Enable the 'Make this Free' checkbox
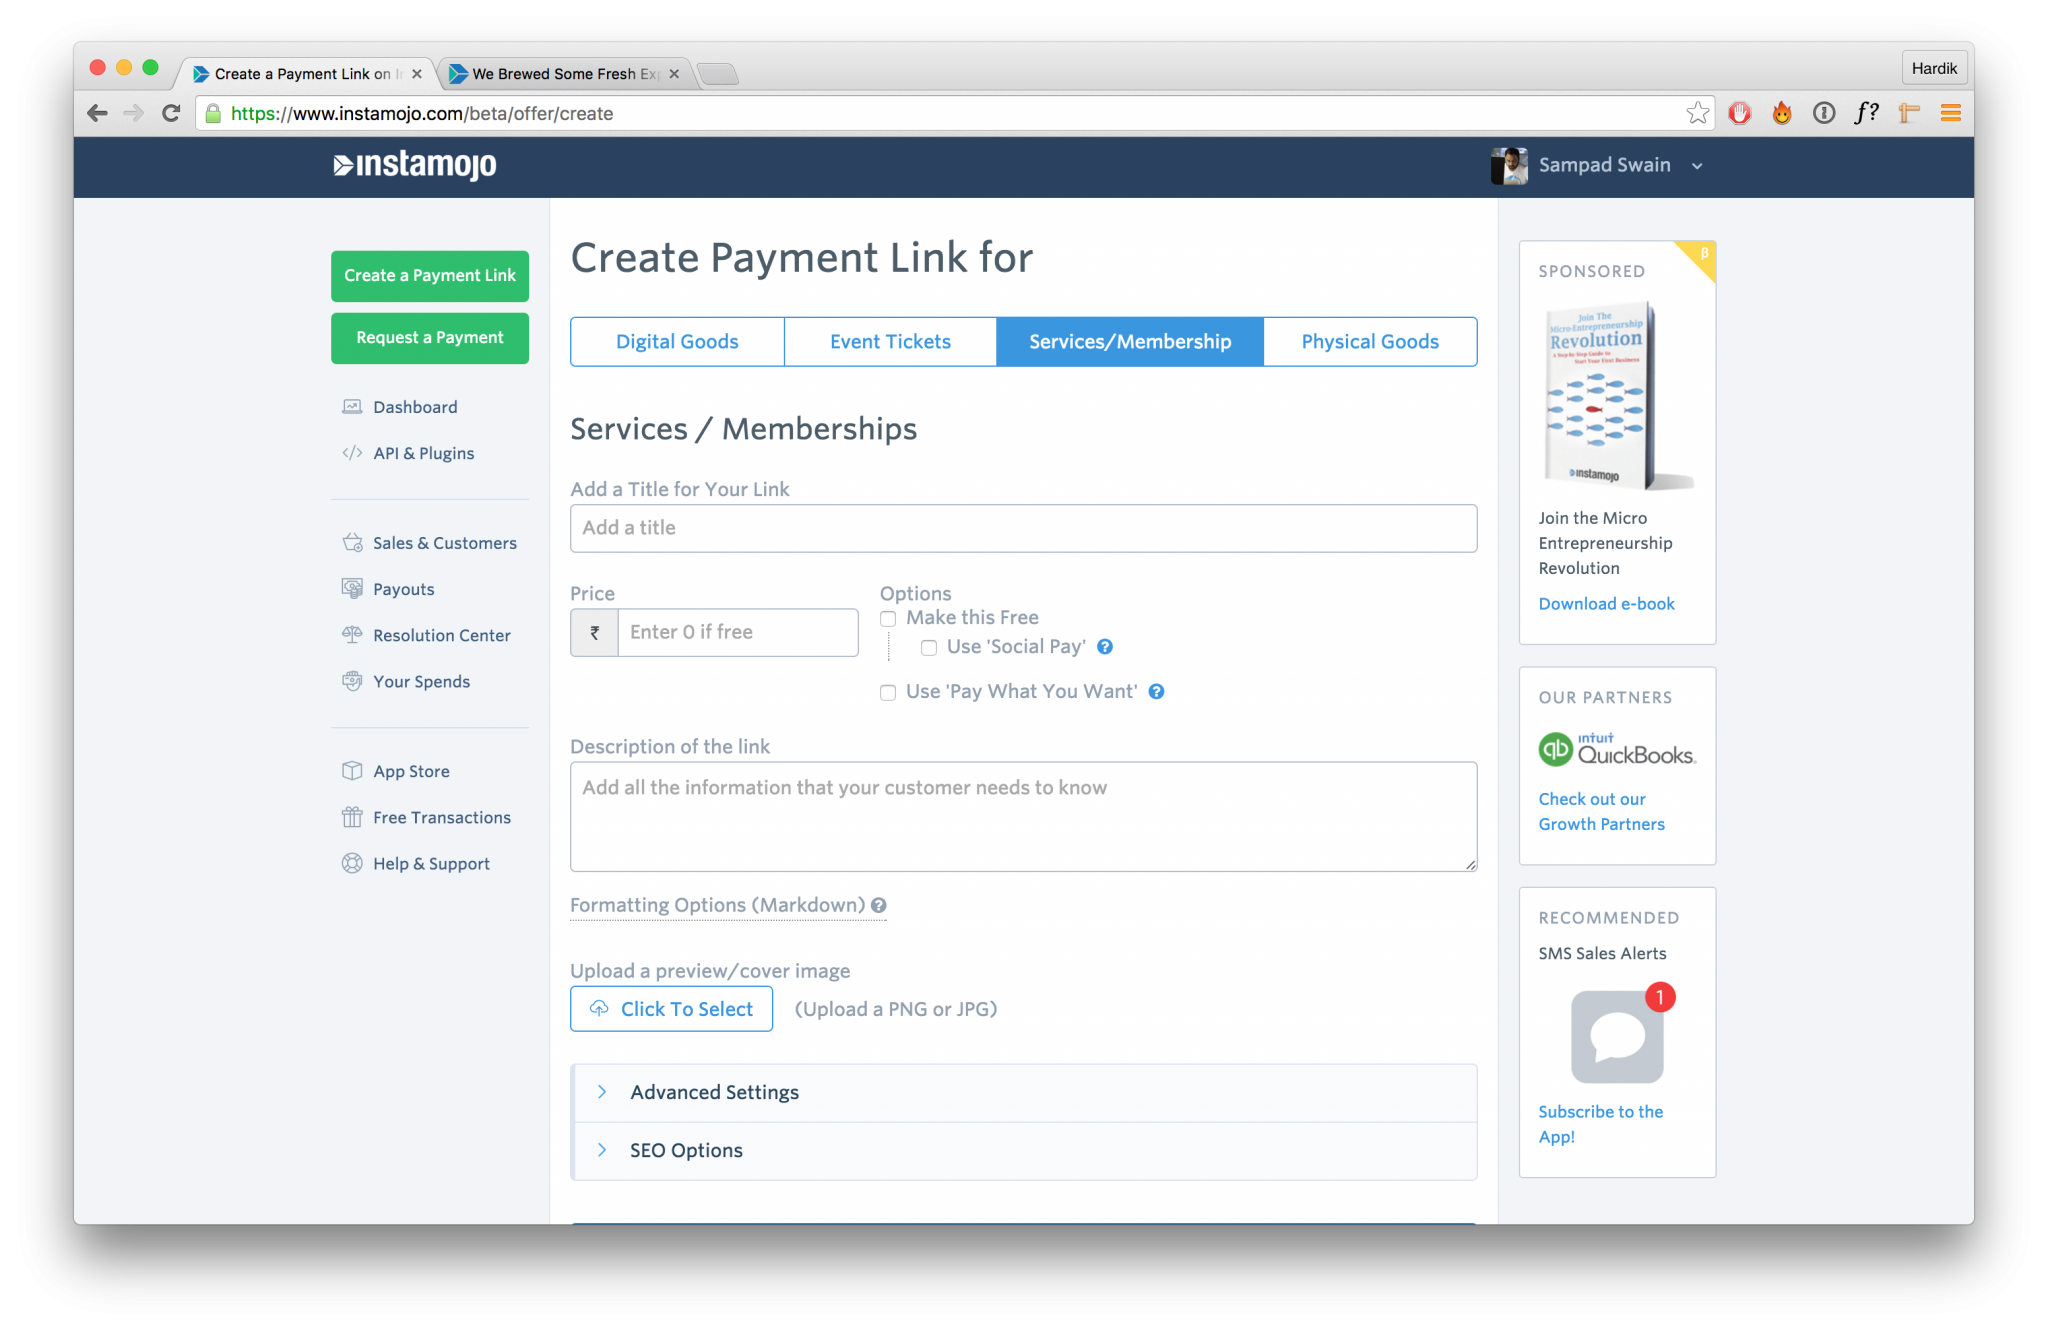The width and height of the screenshot is (2048, 1330). [x=888, y=619]
